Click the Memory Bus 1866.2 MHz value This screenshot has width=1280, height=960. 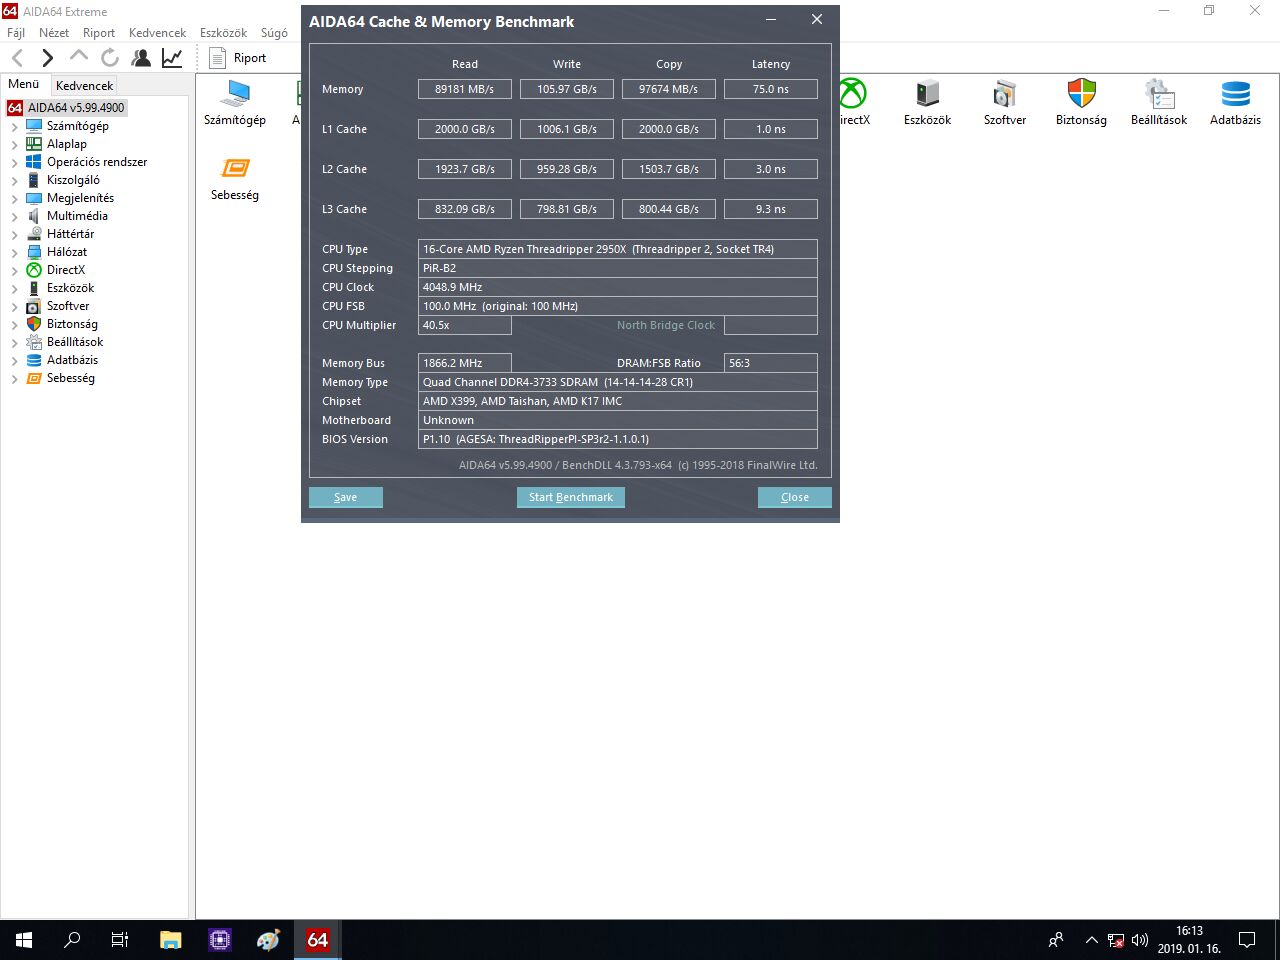click(x=465, y=363)
